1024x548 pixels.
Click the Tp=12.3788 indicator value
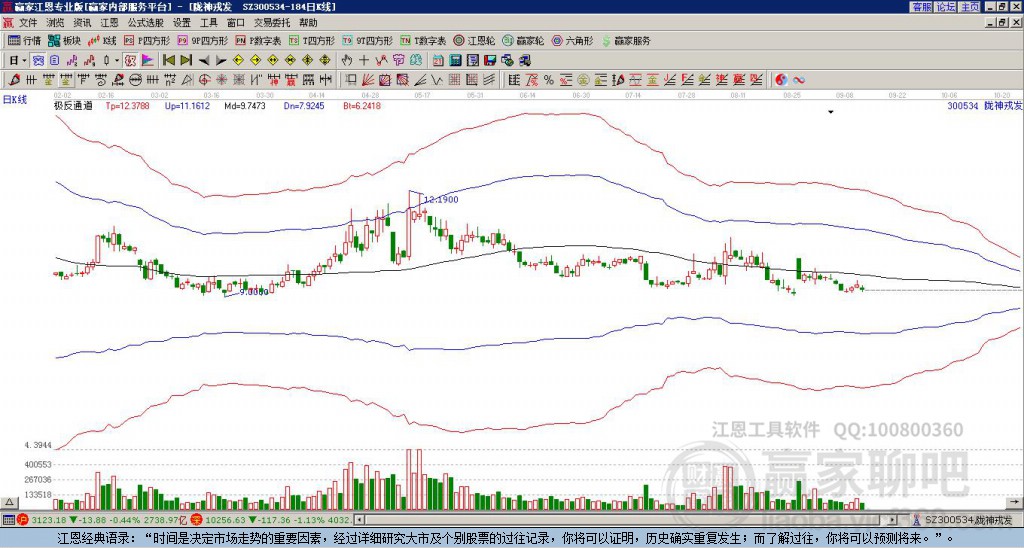(127, 105)
